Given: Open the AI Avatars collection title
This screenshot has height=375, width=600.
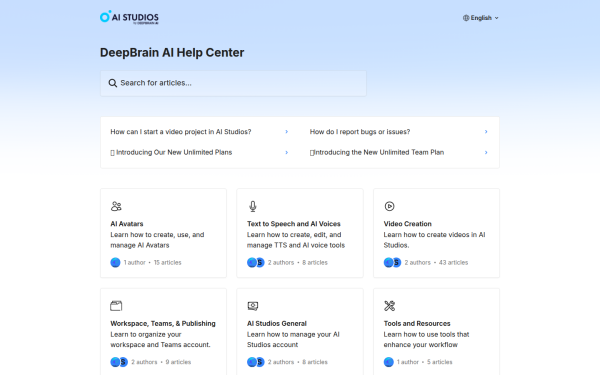Looking at the screenshot, I should tap(127, 224).
